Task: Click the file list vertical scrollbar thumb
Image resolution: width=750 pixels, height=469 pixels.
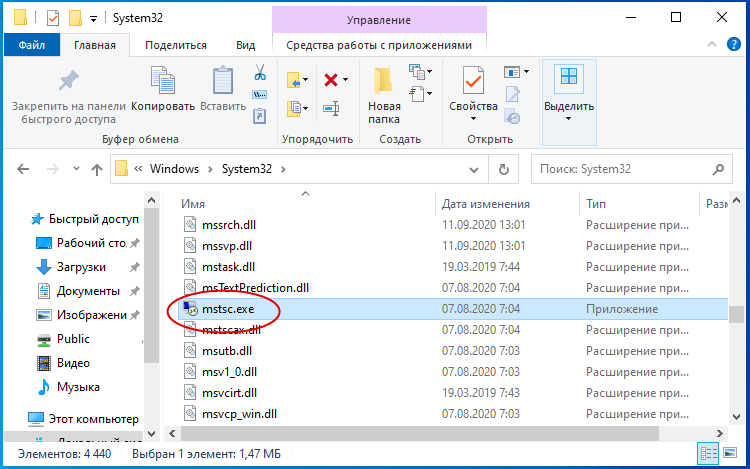Action: click(736, 315)
